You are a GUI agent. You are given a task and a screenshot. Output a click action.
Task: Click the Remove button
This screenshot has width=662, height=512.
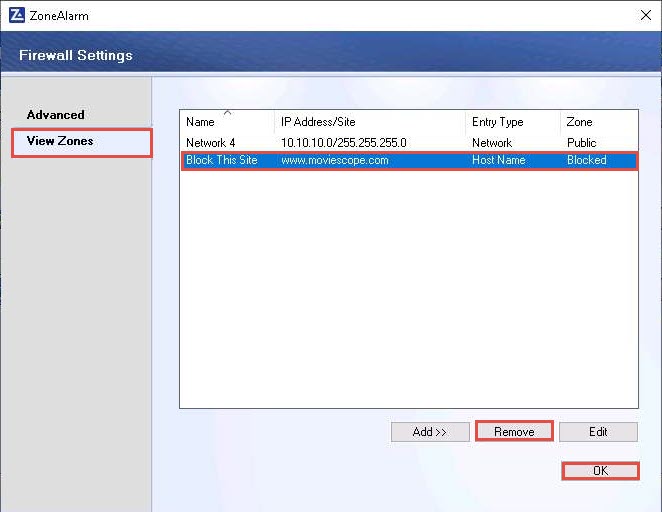point(514,432)
